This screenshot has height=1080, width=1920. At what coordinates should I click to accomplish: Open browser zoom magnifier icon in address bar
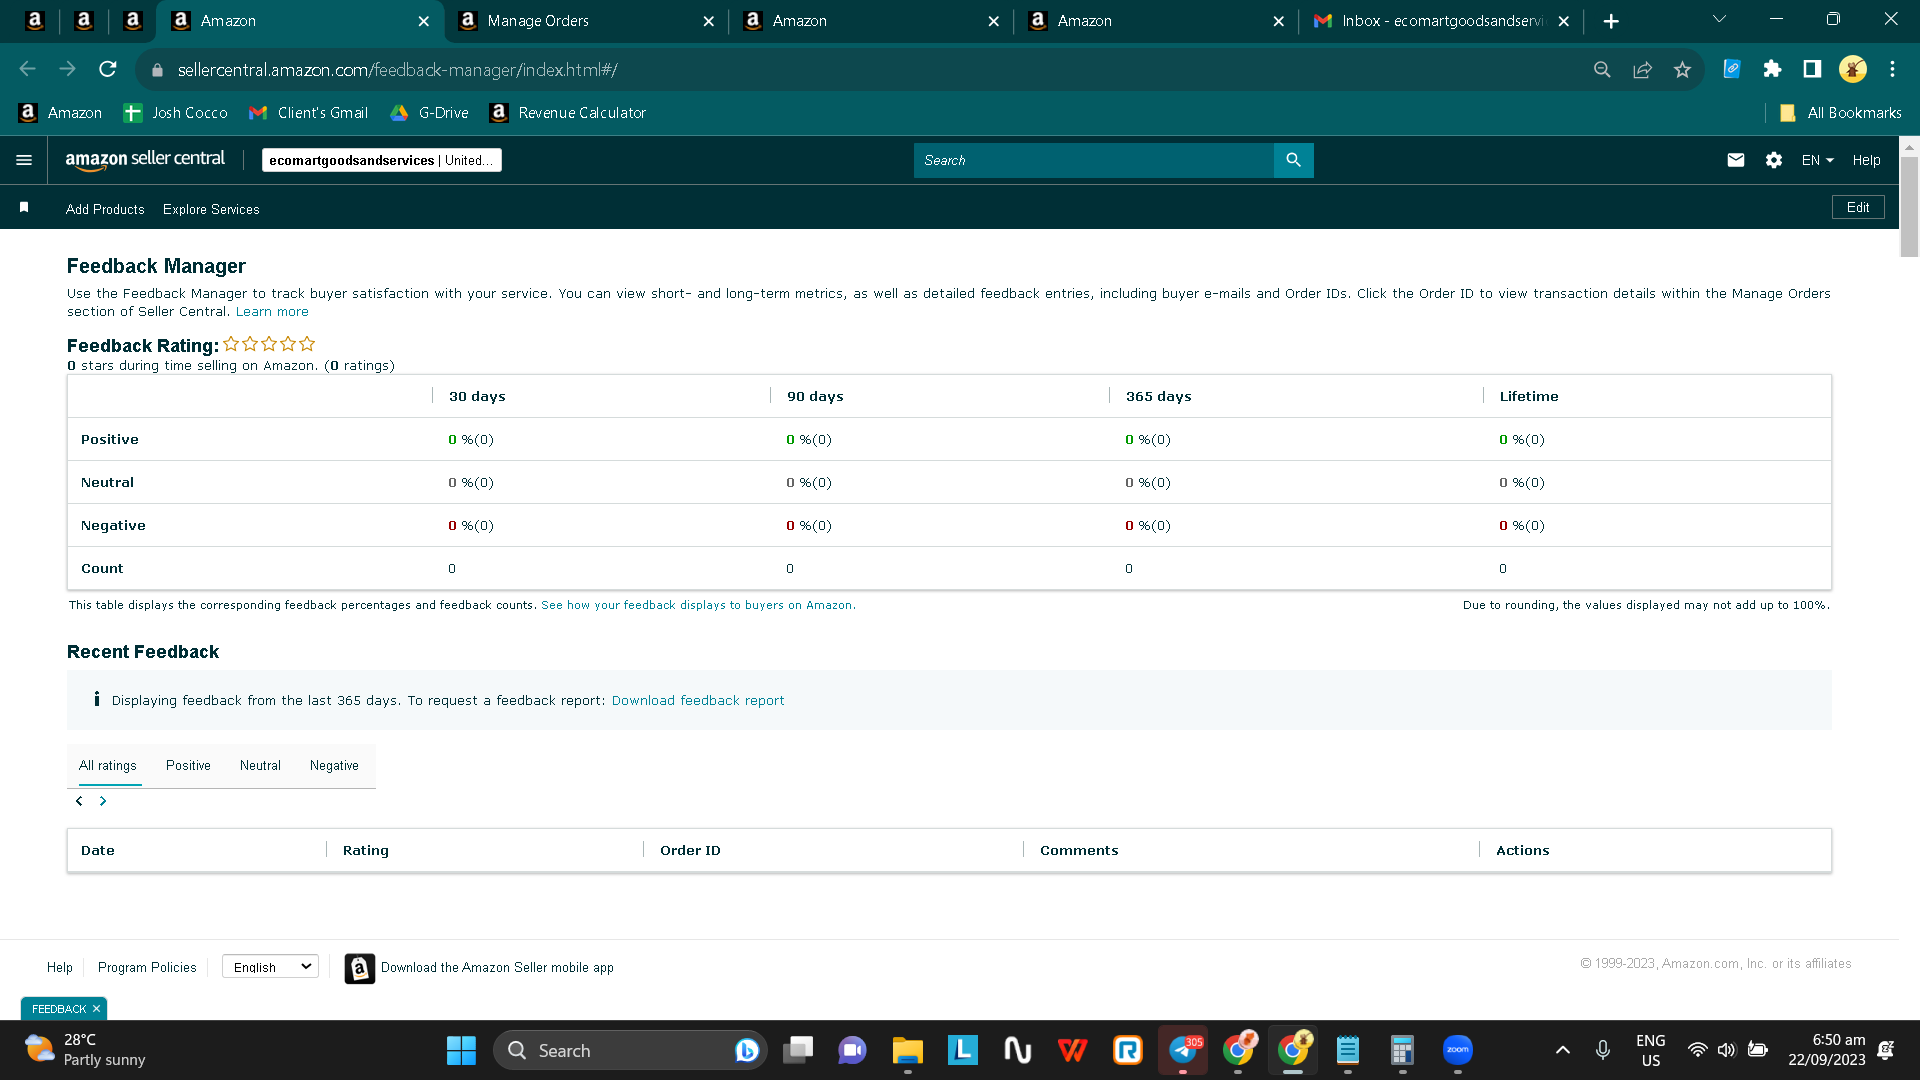coord(1602,69)
